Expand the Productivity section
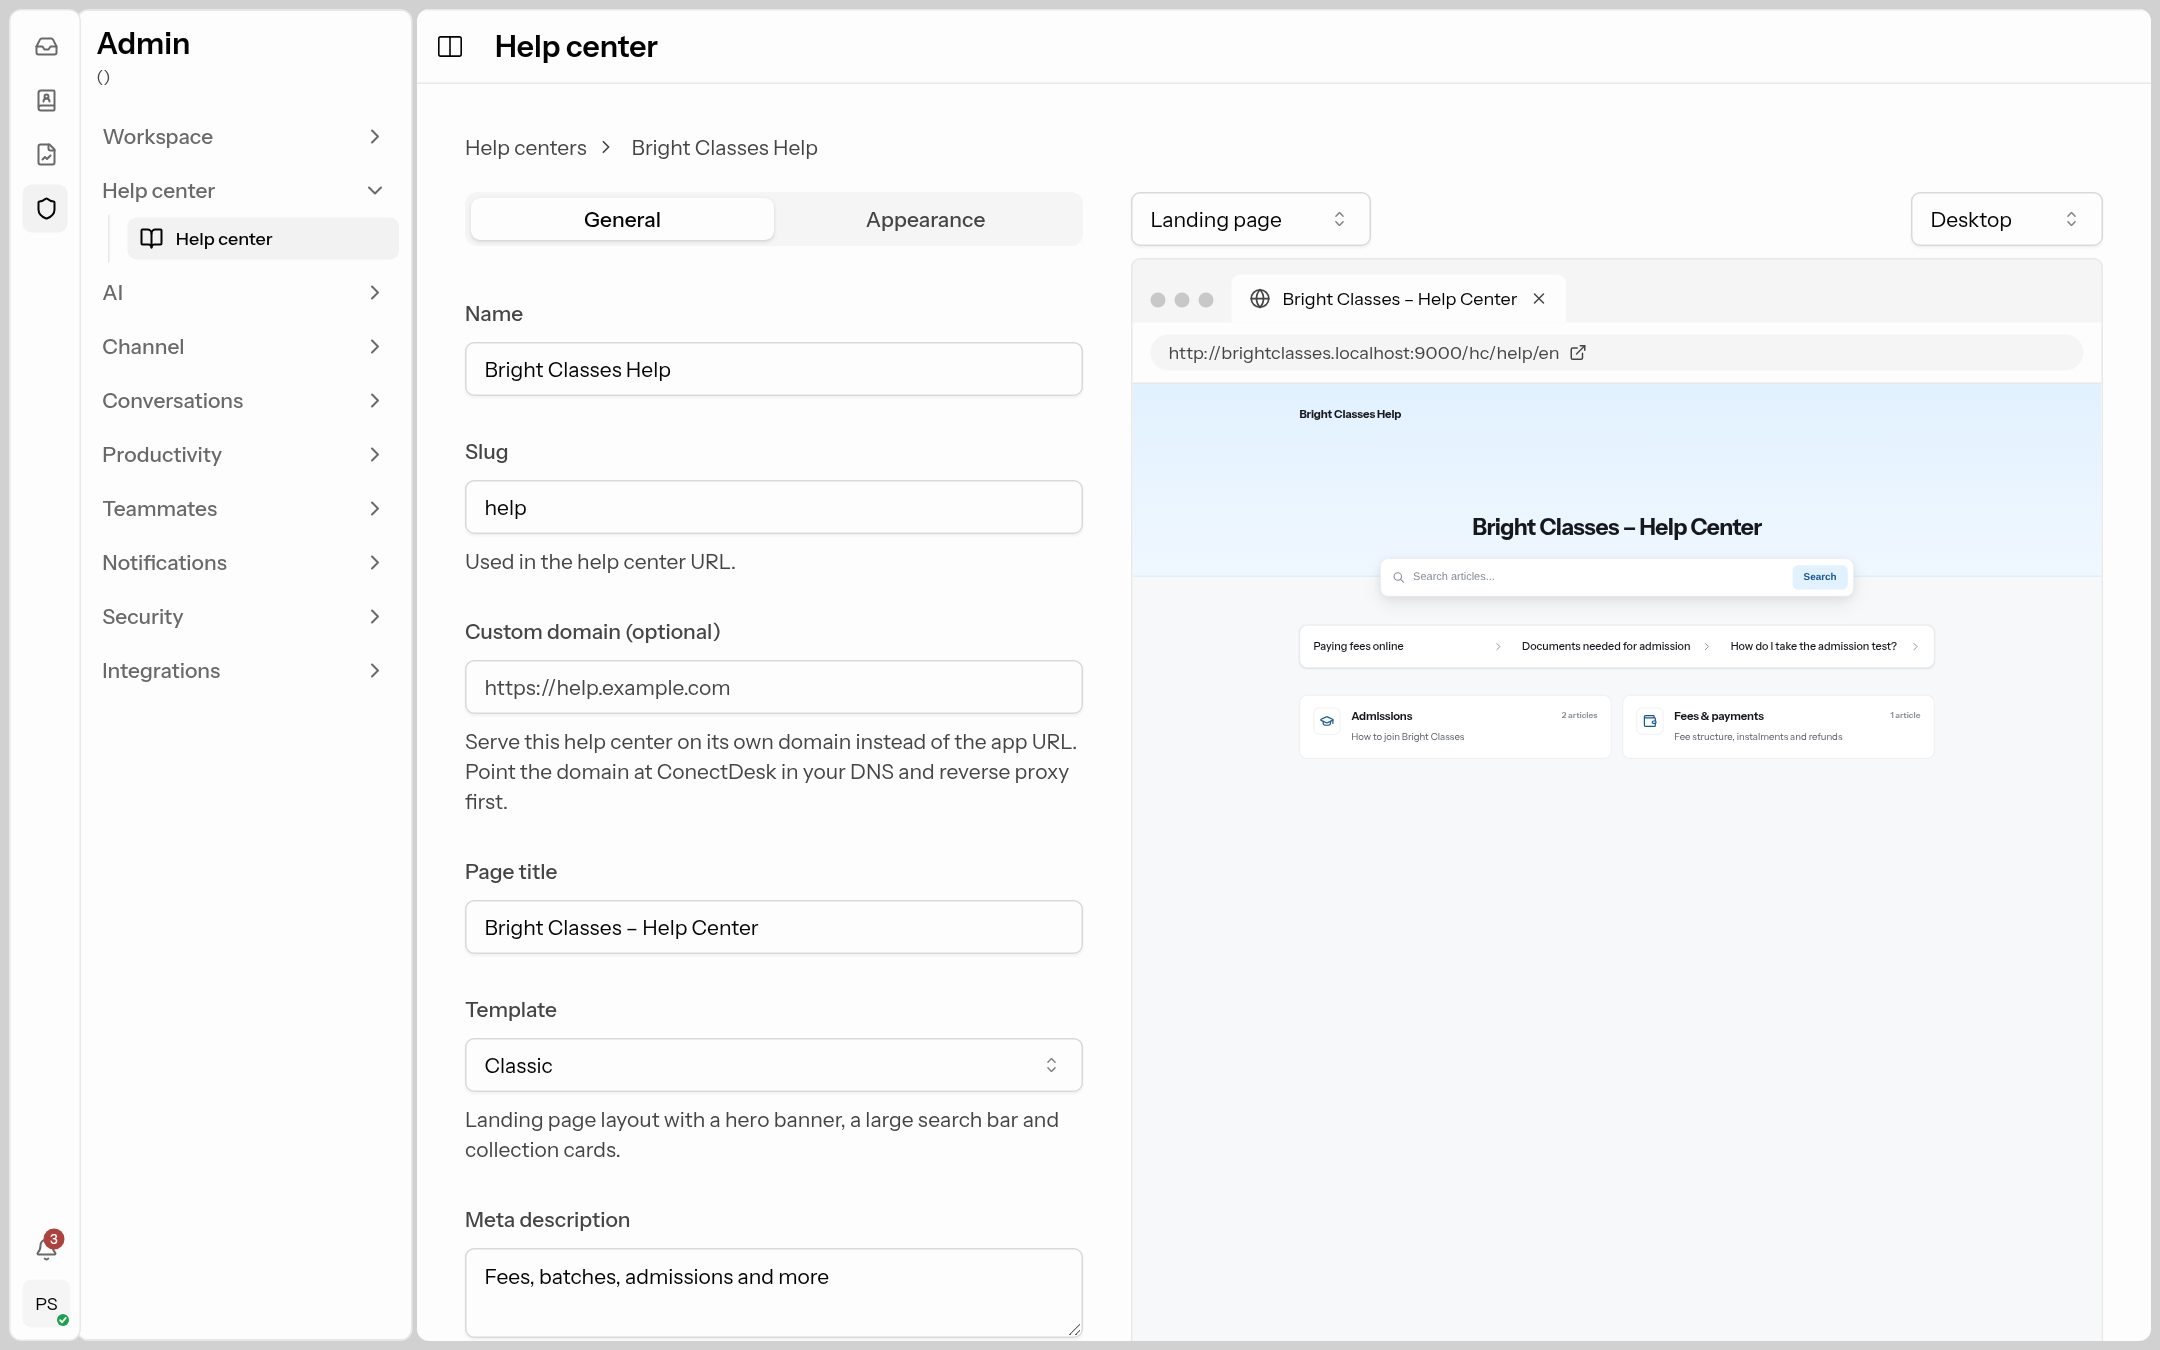Viewport: 2160px width, 1350px height. coord(243,455)
